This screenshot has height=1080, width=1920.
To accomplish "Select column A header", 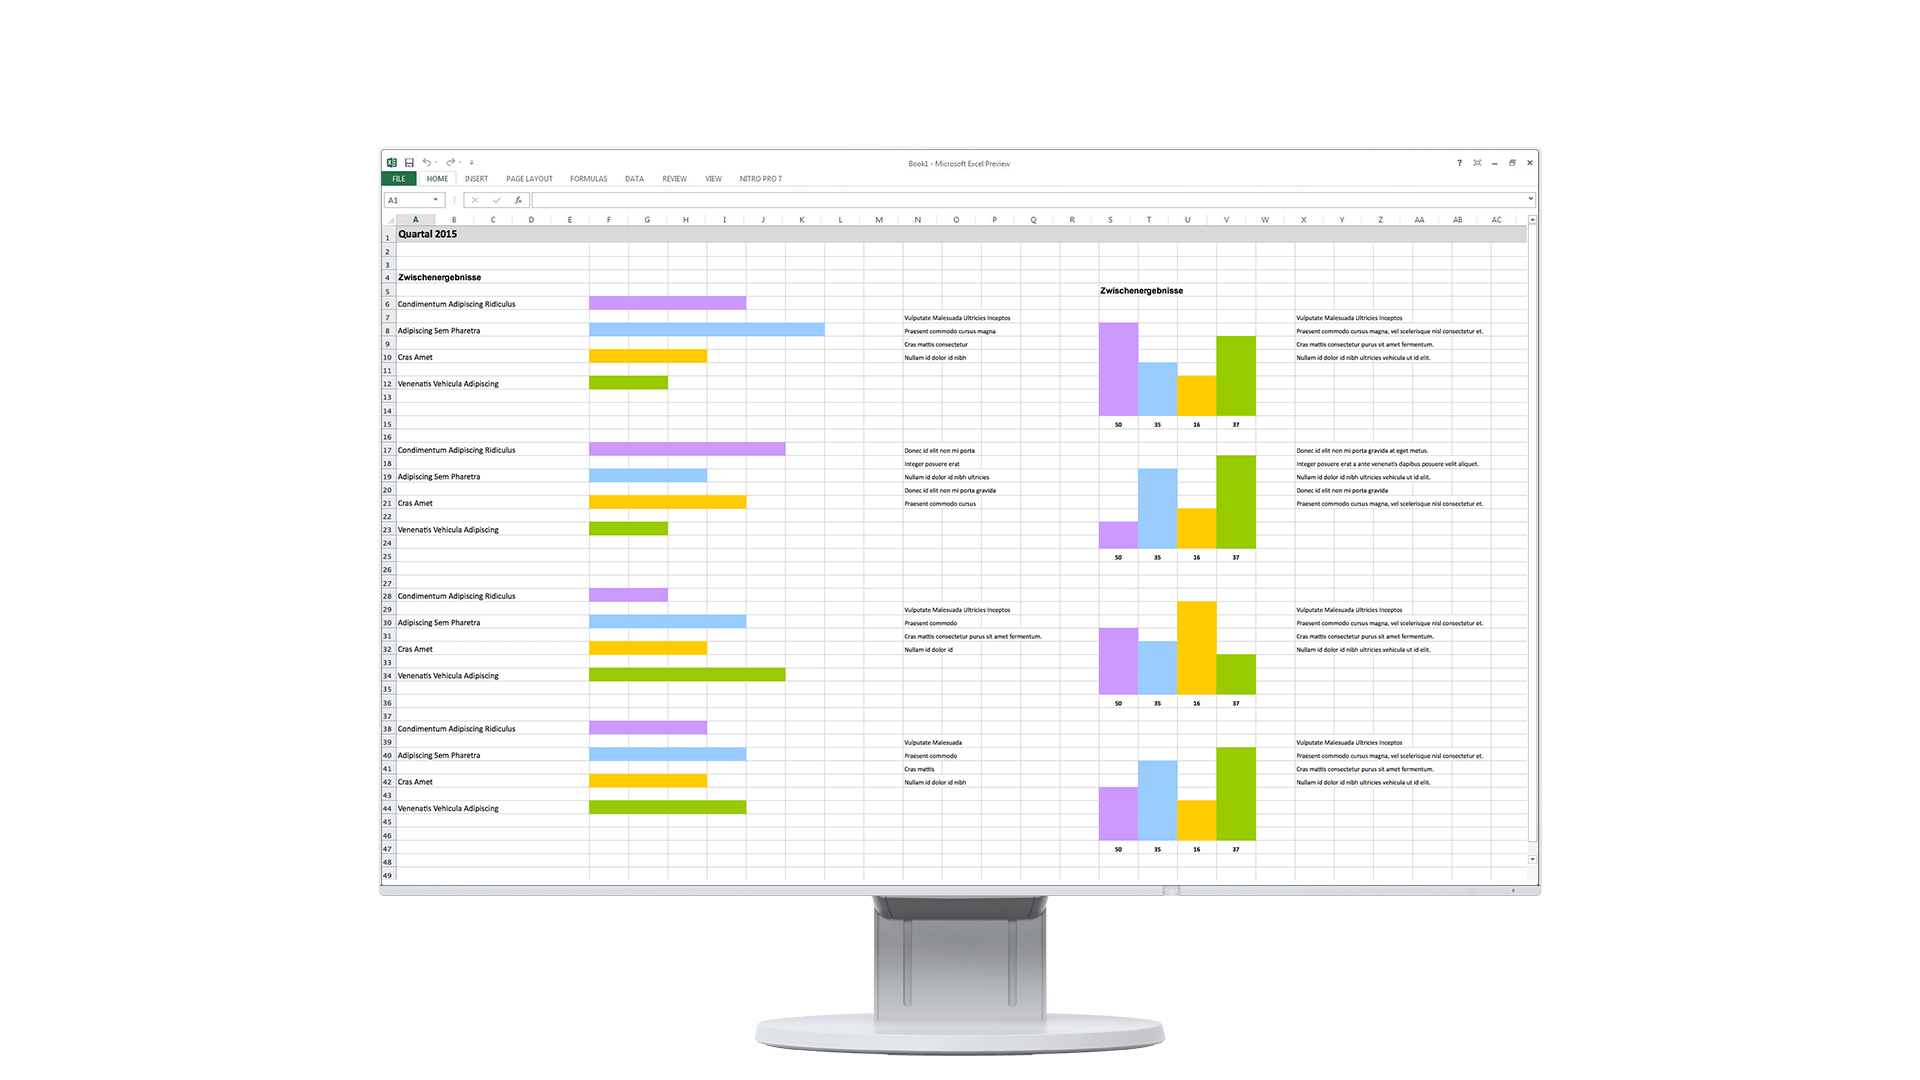I will click(x=416, y=220).
